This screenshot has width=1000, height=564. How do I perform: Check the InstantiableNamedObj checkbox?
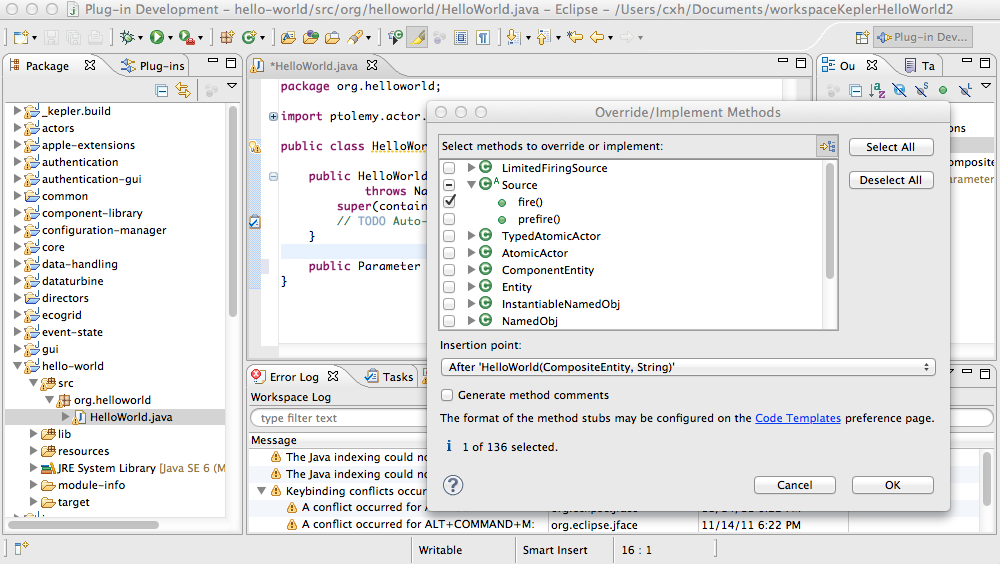449,304
